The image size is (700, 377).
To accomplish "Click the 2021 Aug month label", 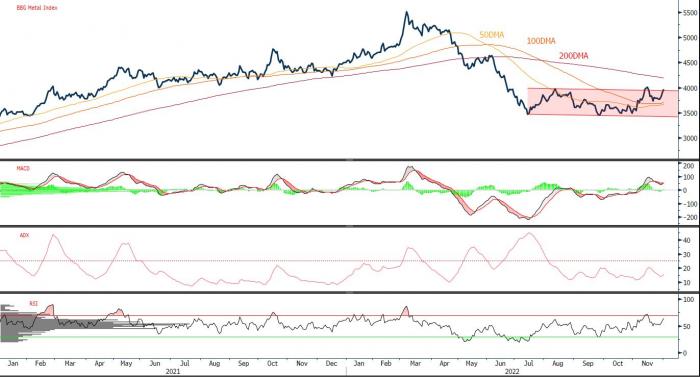I will tap(214, 363).
